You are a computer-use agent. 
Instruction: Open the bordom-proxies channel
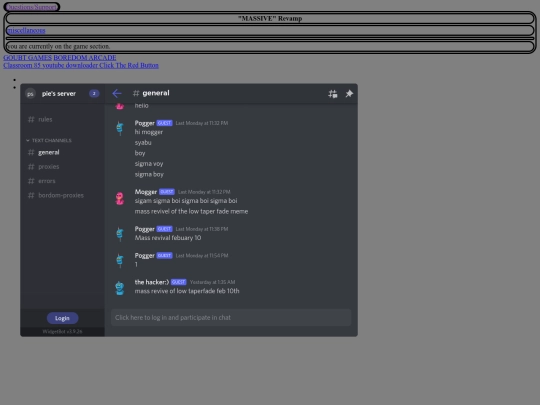tap(62, 195)
